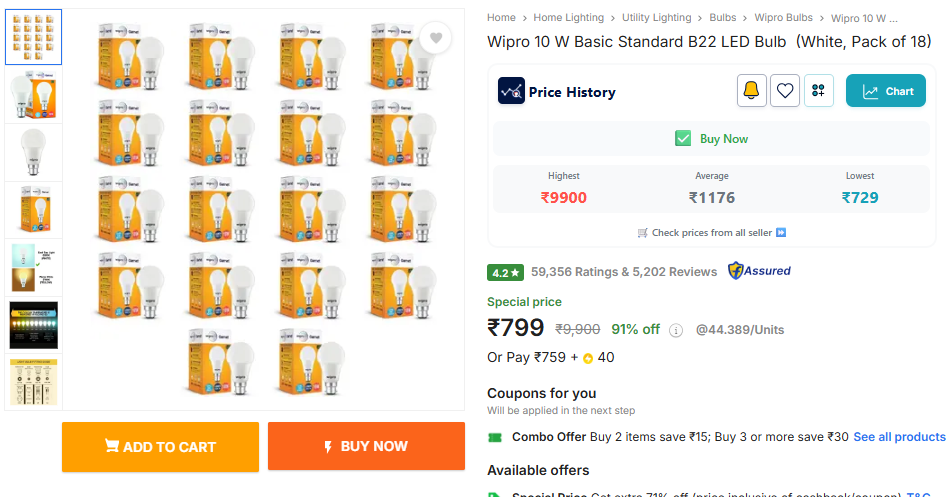Open Wipro Bulbs breadcrumb link
This screenshot has width=950, height=497.
tap(783, 18)
